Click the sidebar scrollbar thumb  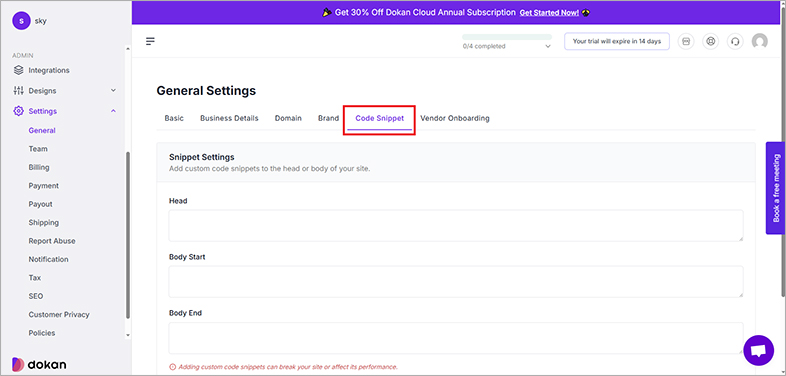(x=127, y=236)
